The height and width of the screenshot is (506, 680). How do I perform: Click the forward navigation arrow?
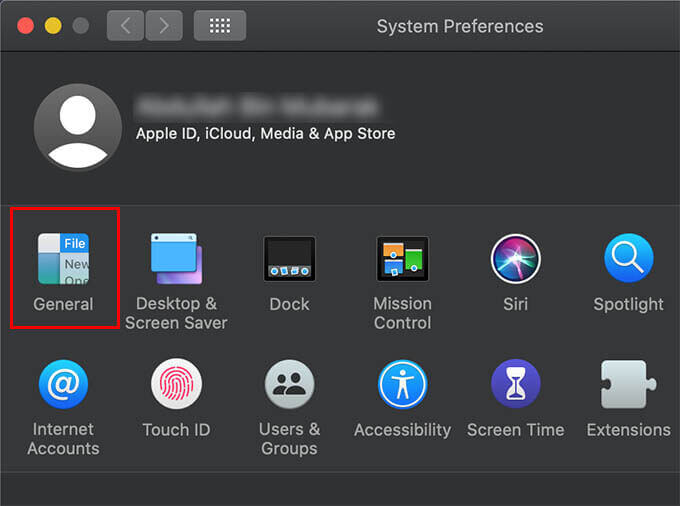click(164, 26)
